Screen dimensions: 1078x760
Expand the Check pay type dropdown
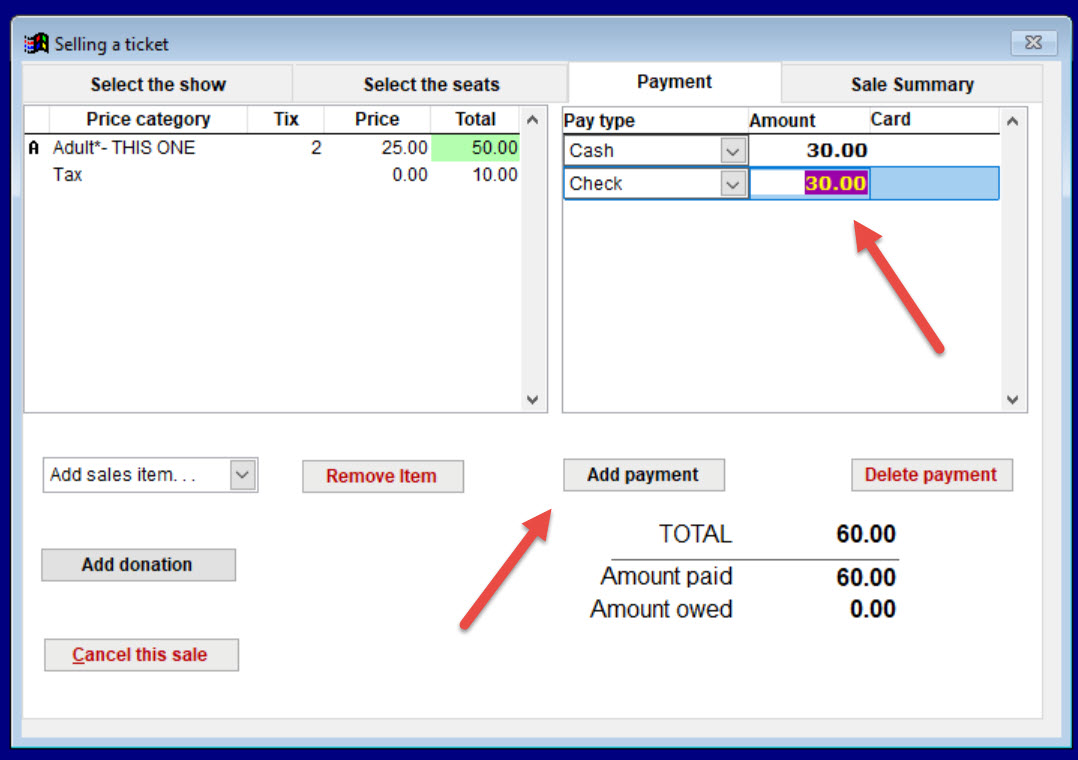[732, 184]
